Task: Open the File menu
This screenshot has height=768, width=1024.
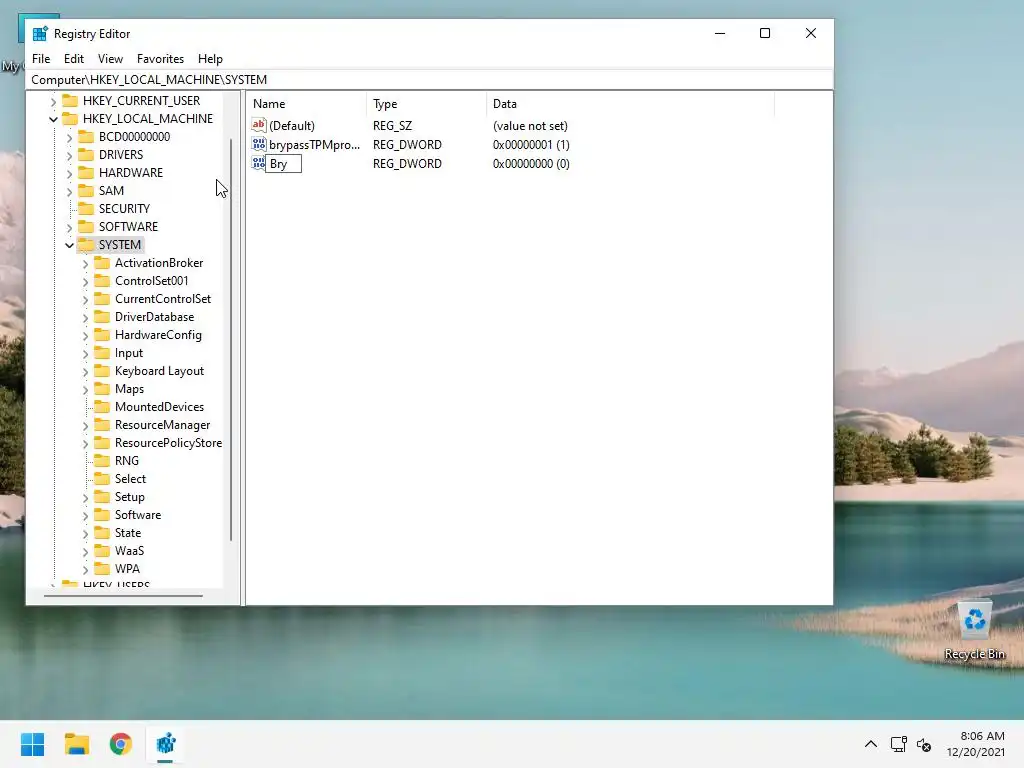Action: 40,59
